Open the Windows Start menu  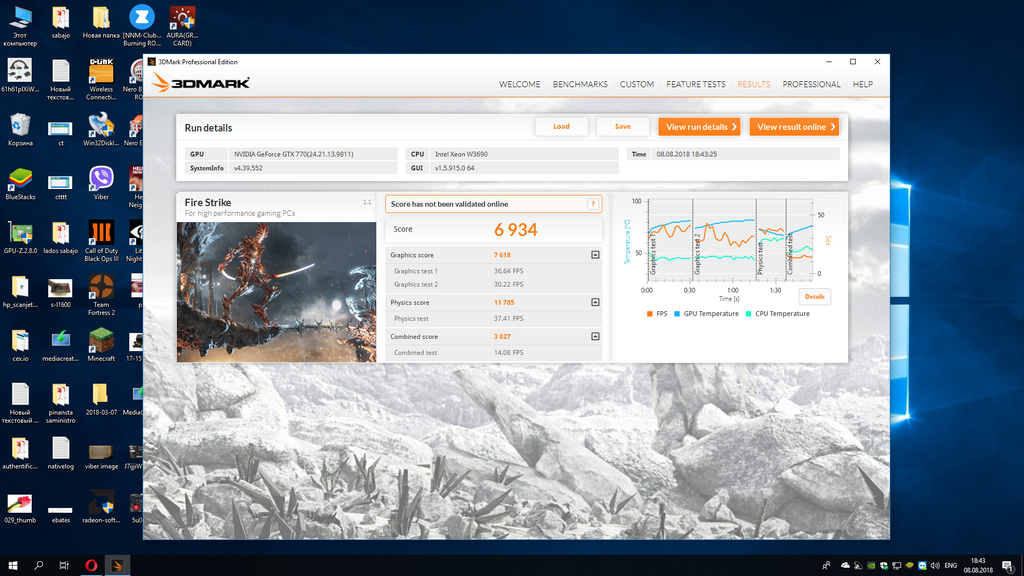(x=12, y=565)
